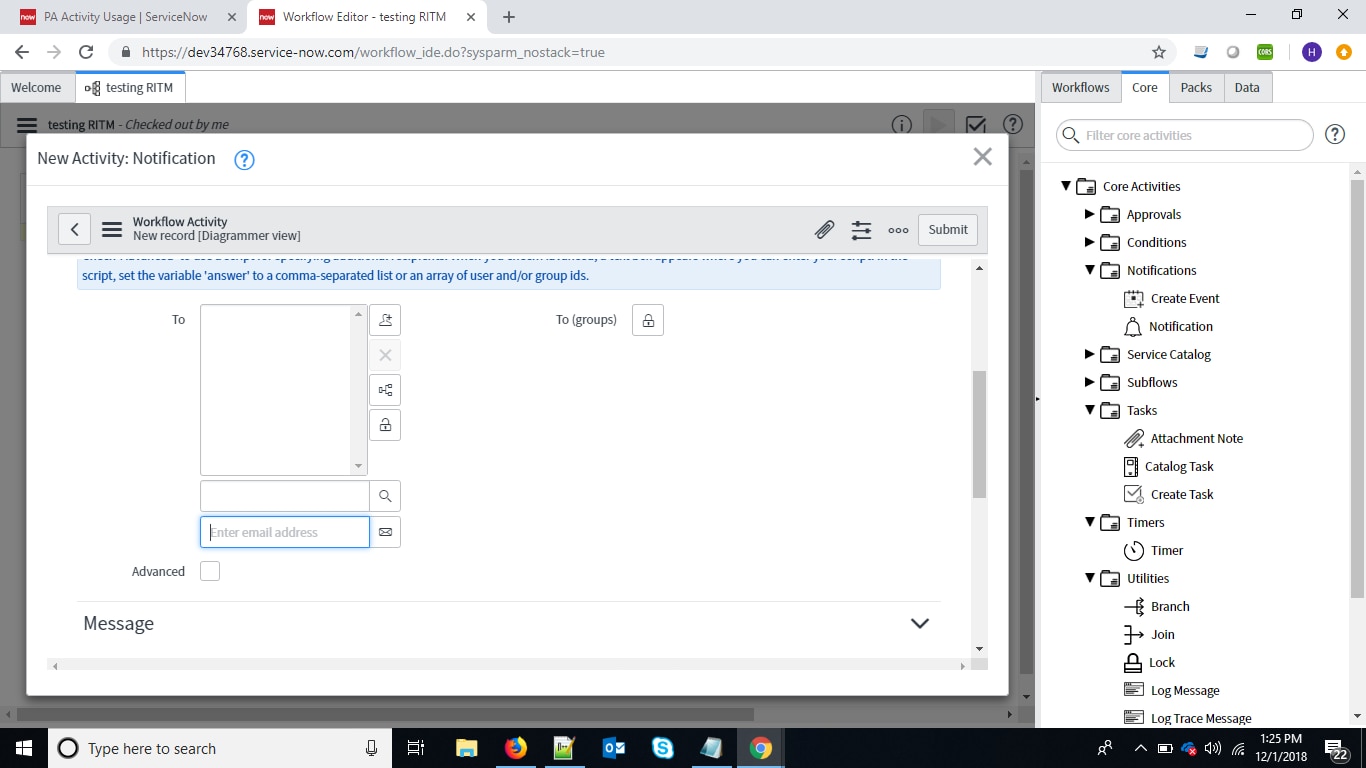Image resolution: width=1366 pixels, height=768 pixels.
Task: Open the Packs tab
Action: (x=1196, y=87)
